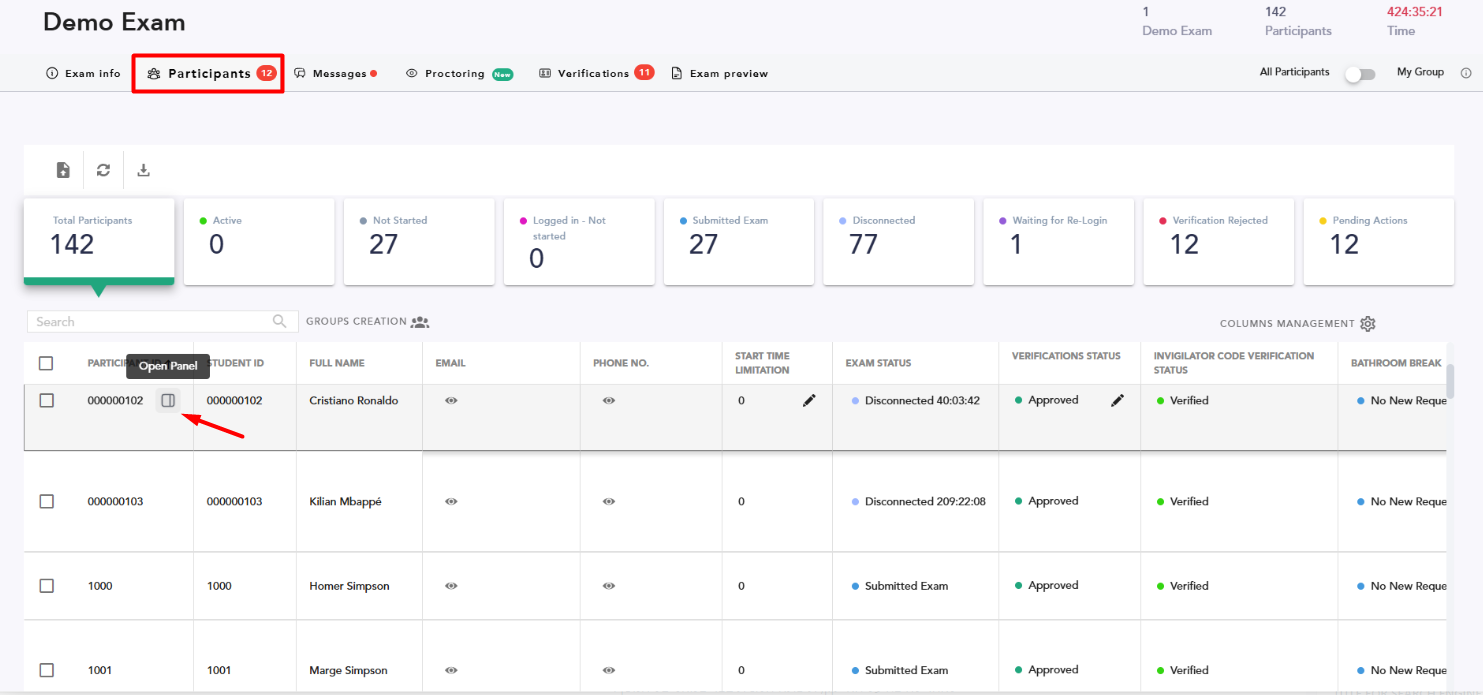The width and height of the screenshot is (1483, 695).
Task: Filter by Disconnected card
Action: [x=899, y=241]
